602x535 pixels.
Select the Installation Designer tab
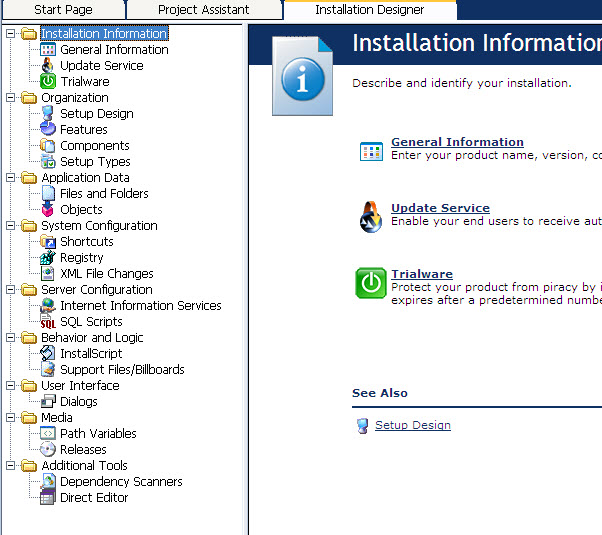(x=370, y=10)
